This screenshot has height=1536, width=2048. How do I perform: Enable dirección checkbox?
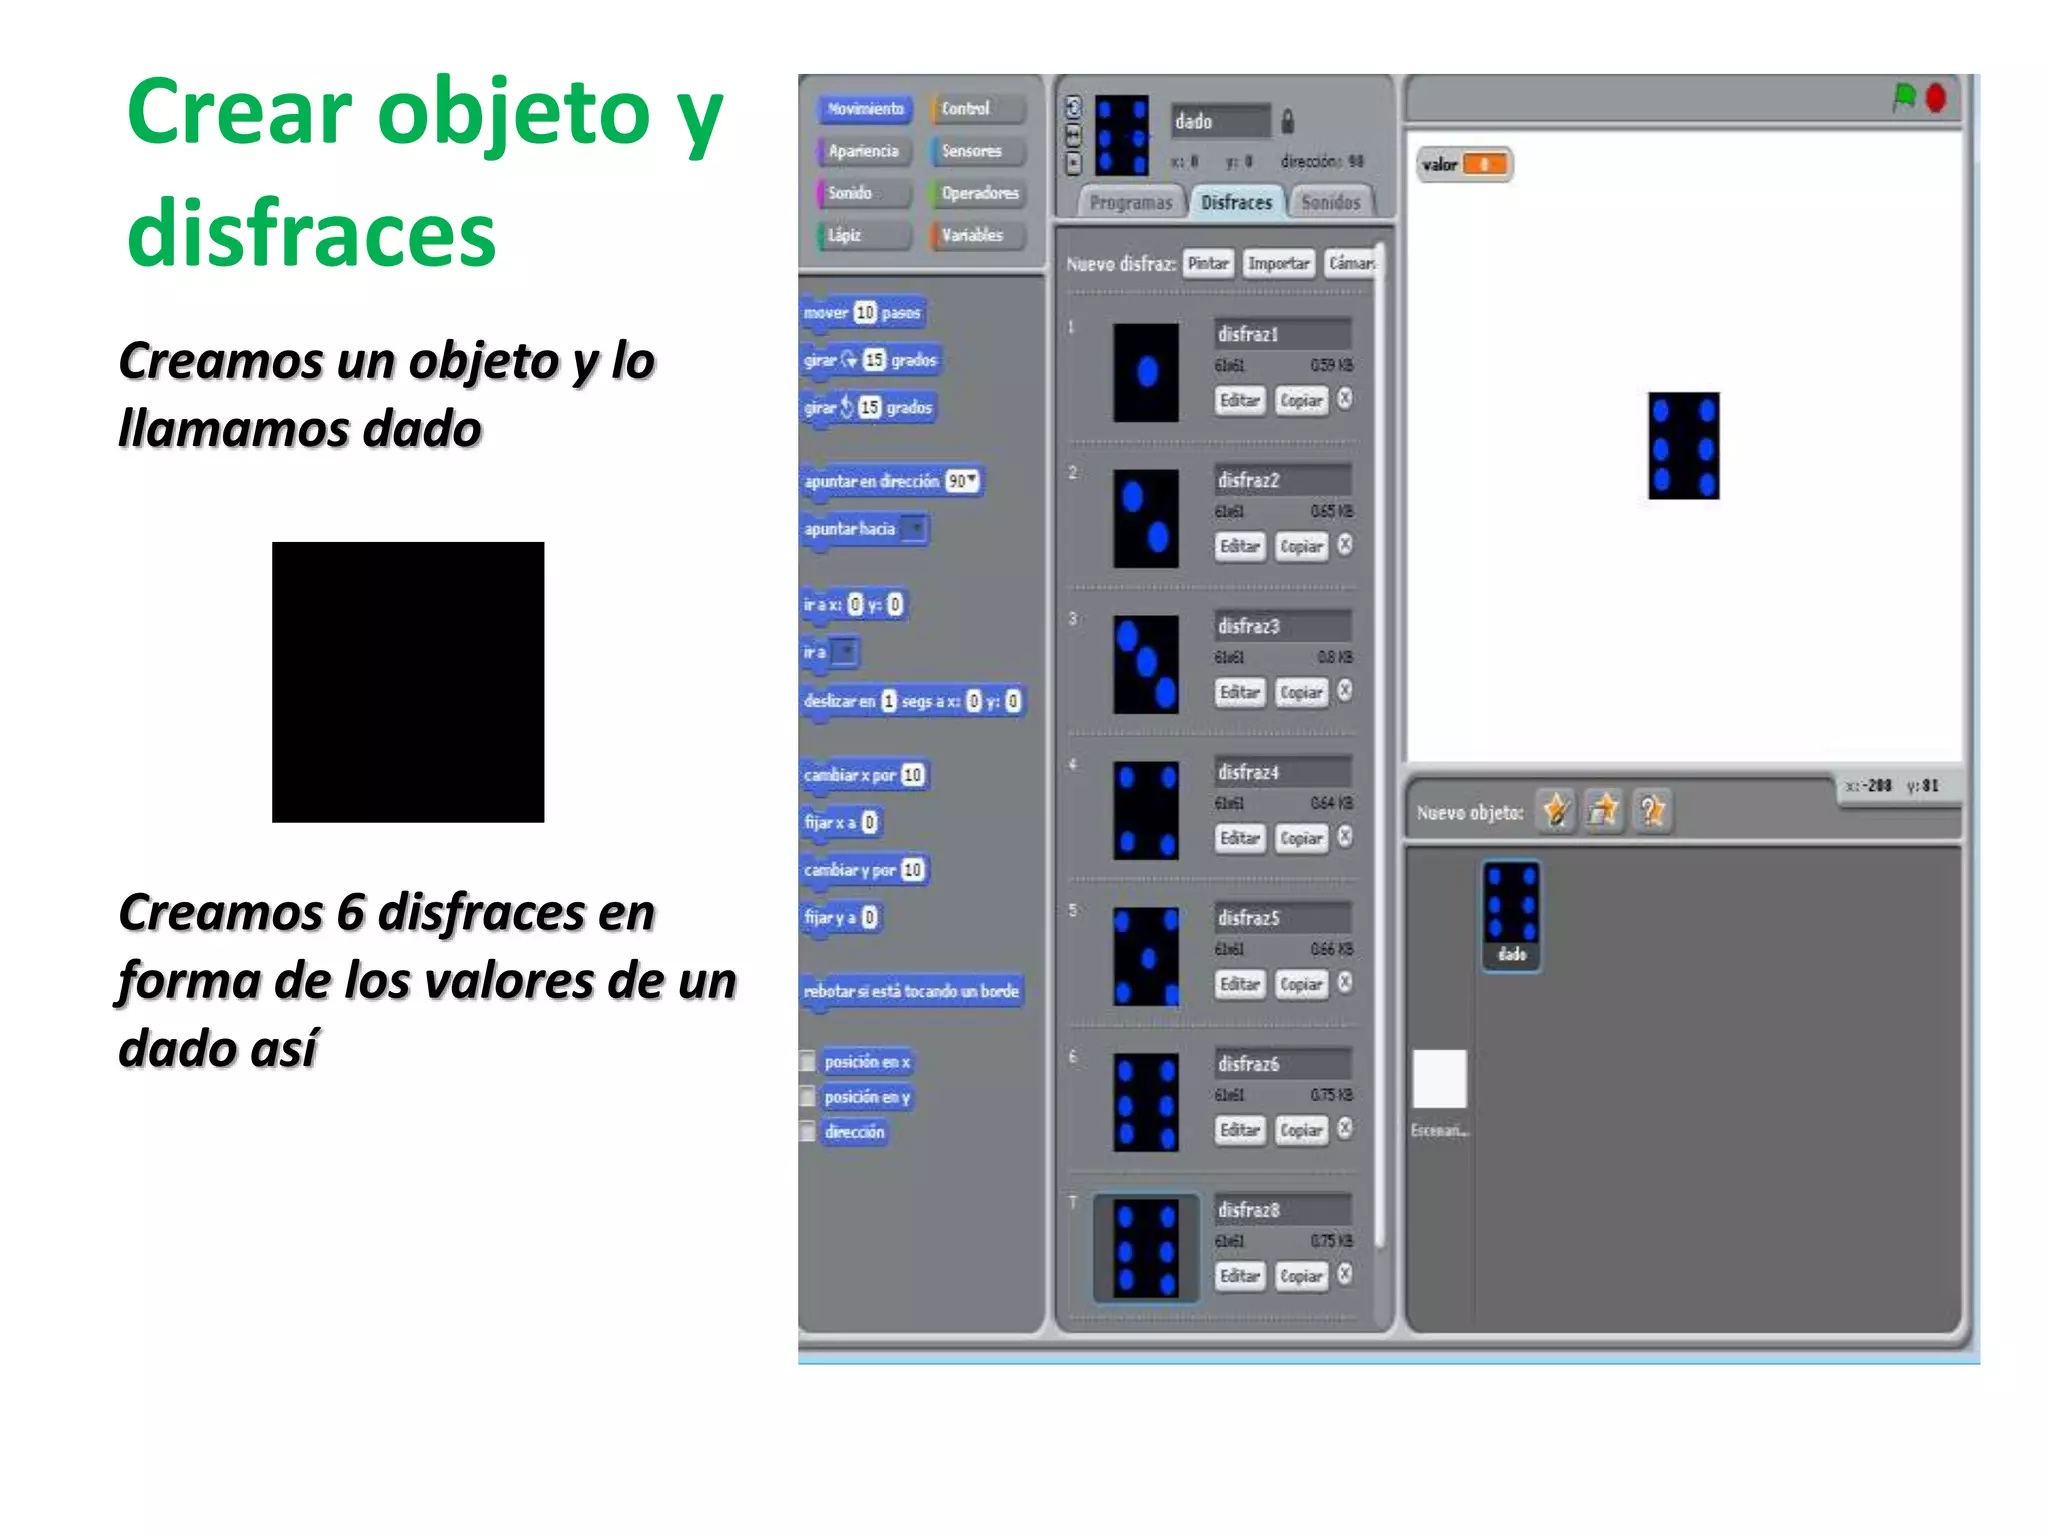click(808, 1132)
